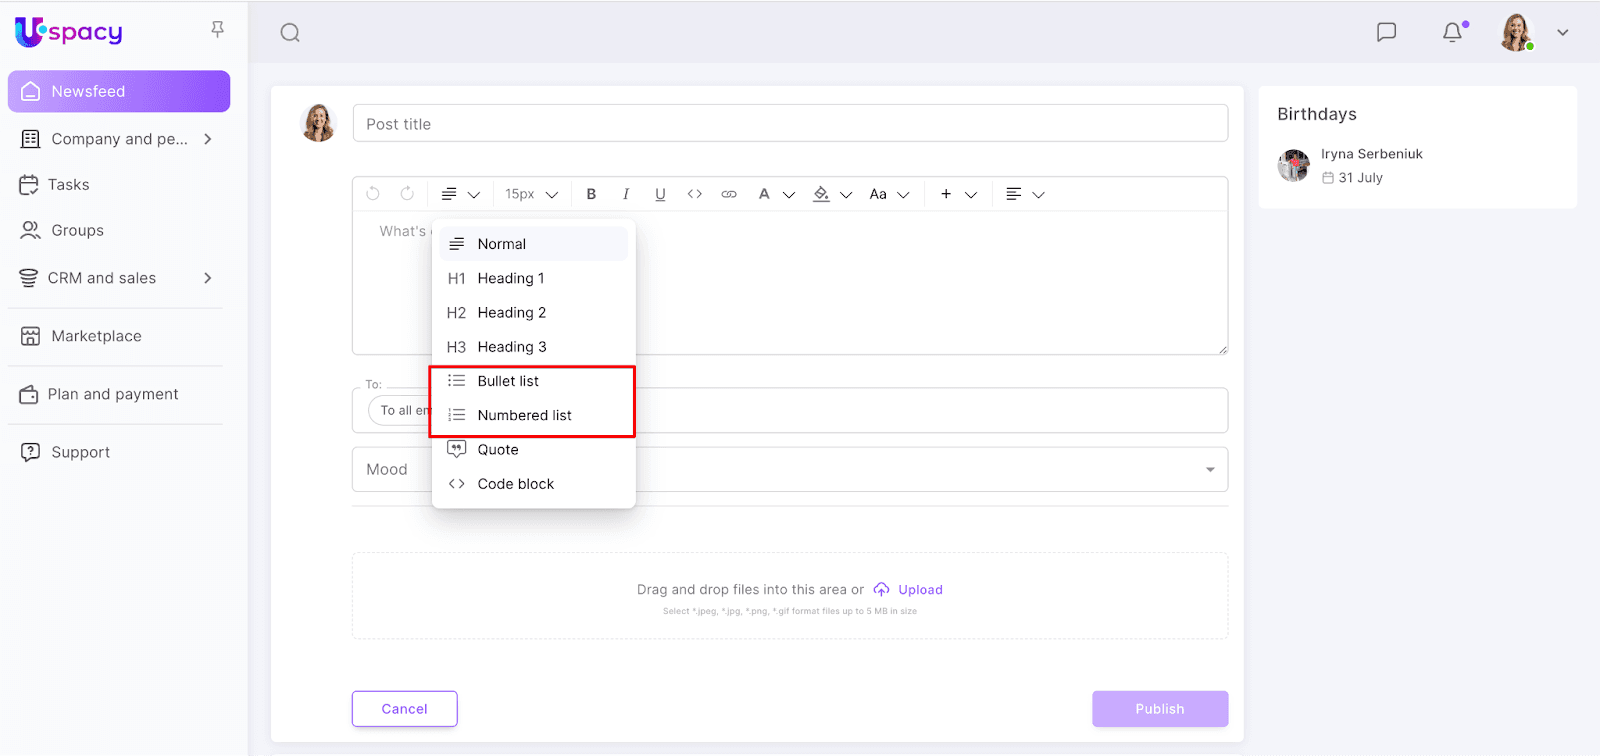This screenshot has width=1600, height=756.
Task: Pin the sidebar with pin icon
Action: coord(217,30)
